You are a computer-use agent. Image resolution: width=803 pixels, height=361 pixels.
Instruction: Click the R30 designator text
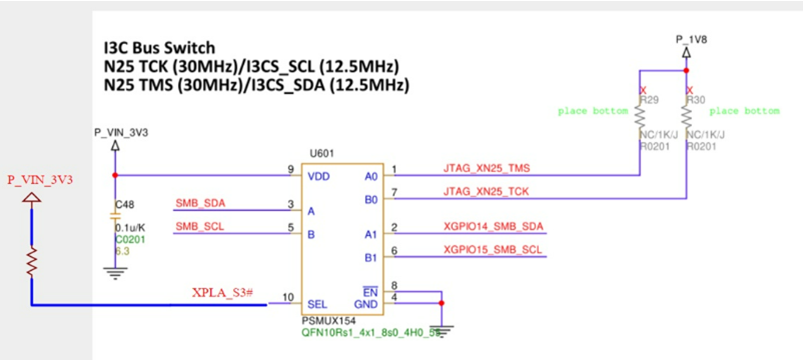pos(696,100)
